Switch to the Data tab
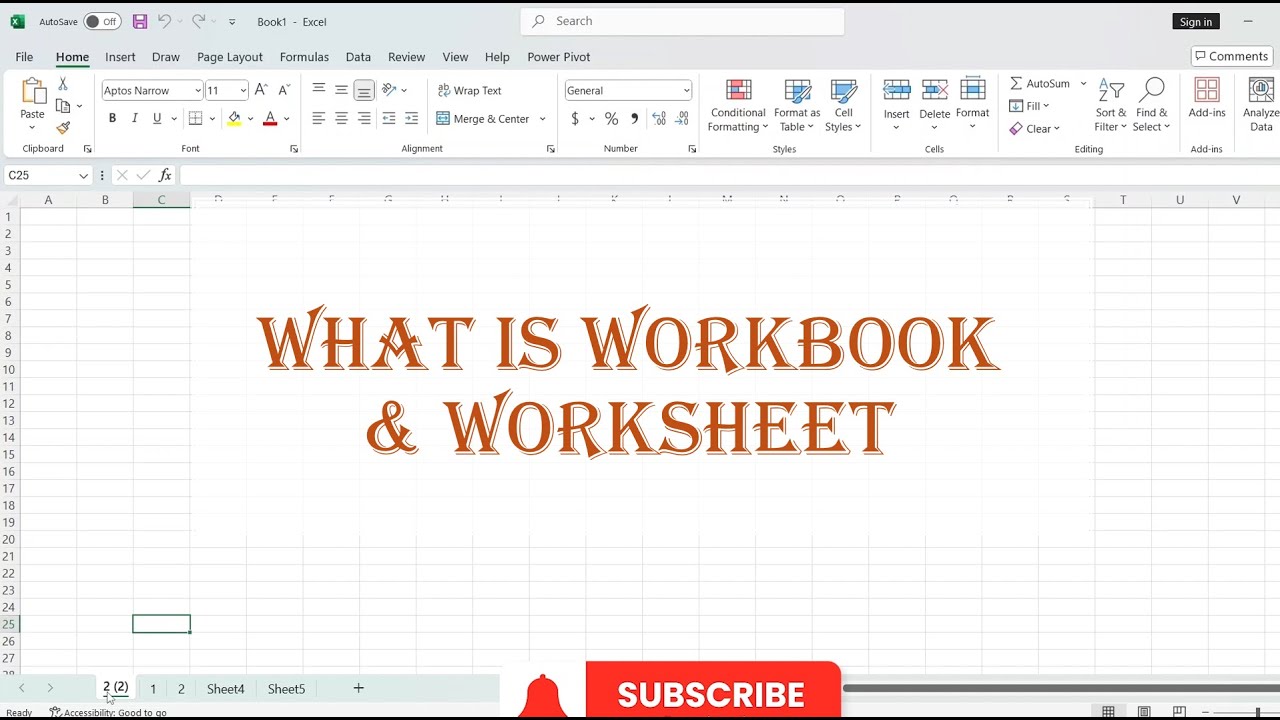1280x720 pixels. tap(358, 57)
